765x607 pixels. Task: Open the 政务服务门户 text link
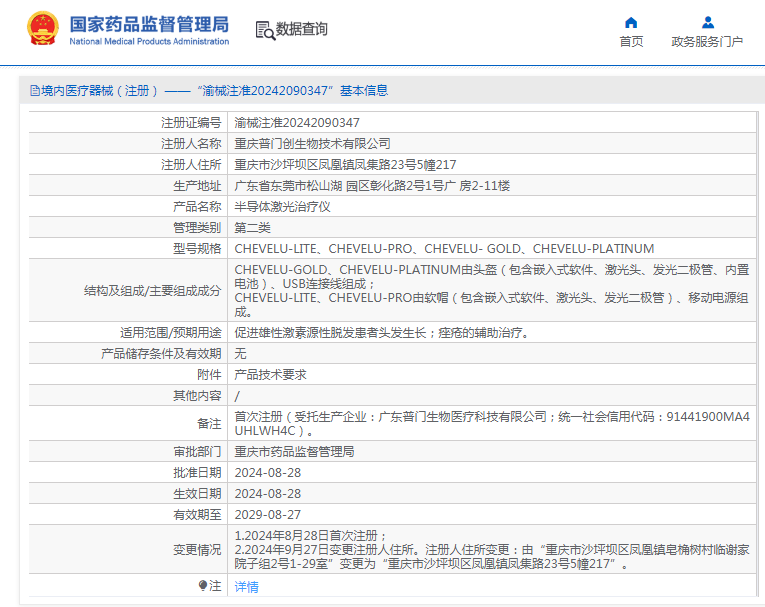click(707, 42)
